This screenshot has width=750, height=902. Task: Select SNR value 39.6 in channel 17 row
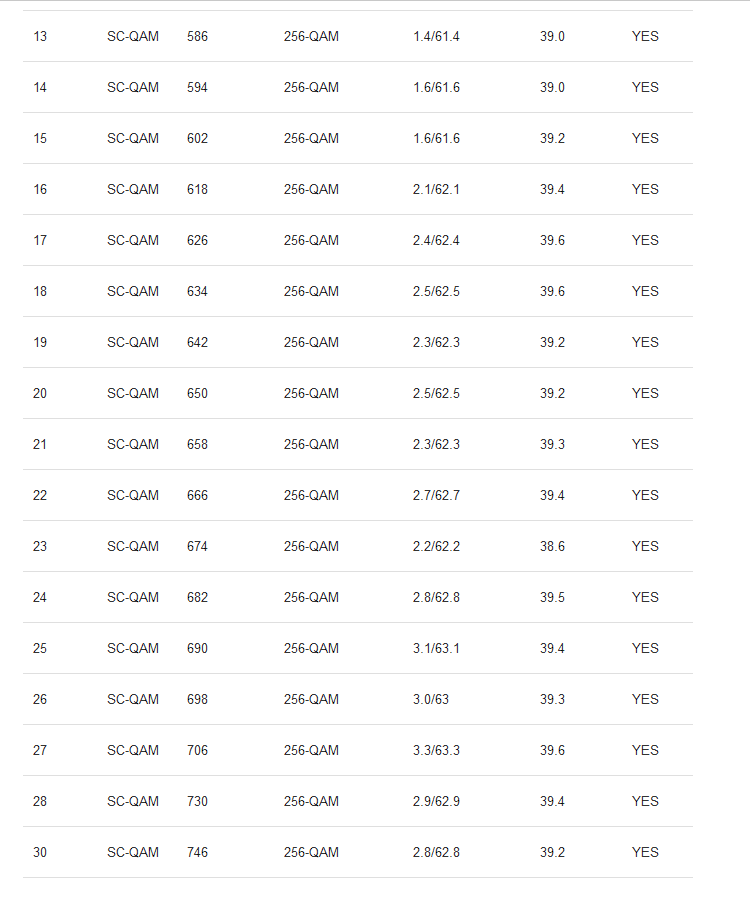tap(552, 240)
